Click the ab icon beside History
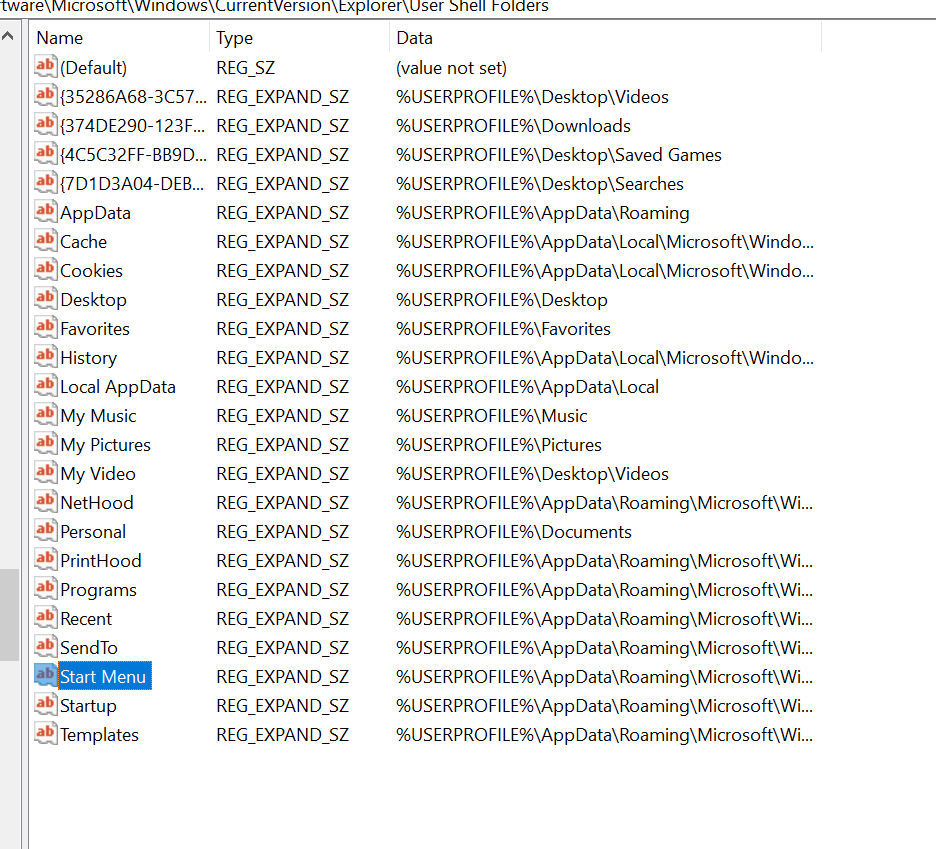This screenshot has height=849, width=936. coord(45,356)
